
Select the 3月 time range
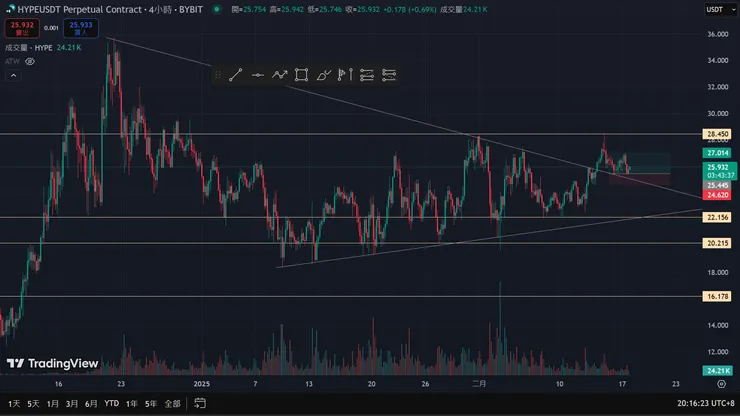click(72, 404)
